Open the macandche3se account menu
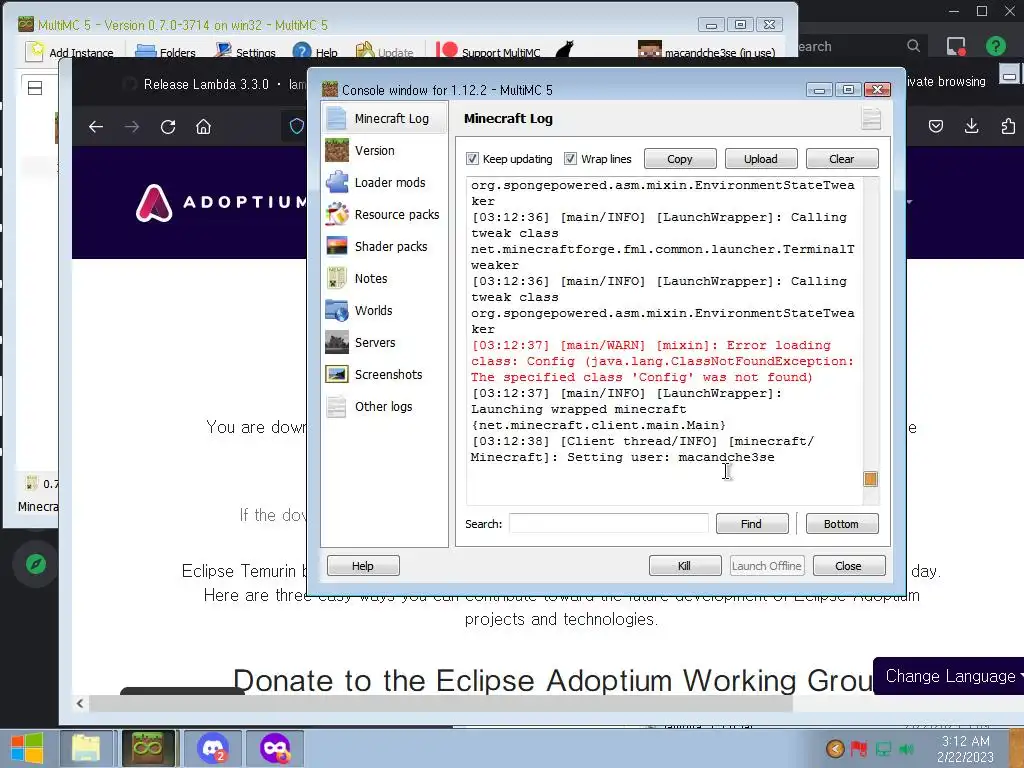 tap(707, 52)
